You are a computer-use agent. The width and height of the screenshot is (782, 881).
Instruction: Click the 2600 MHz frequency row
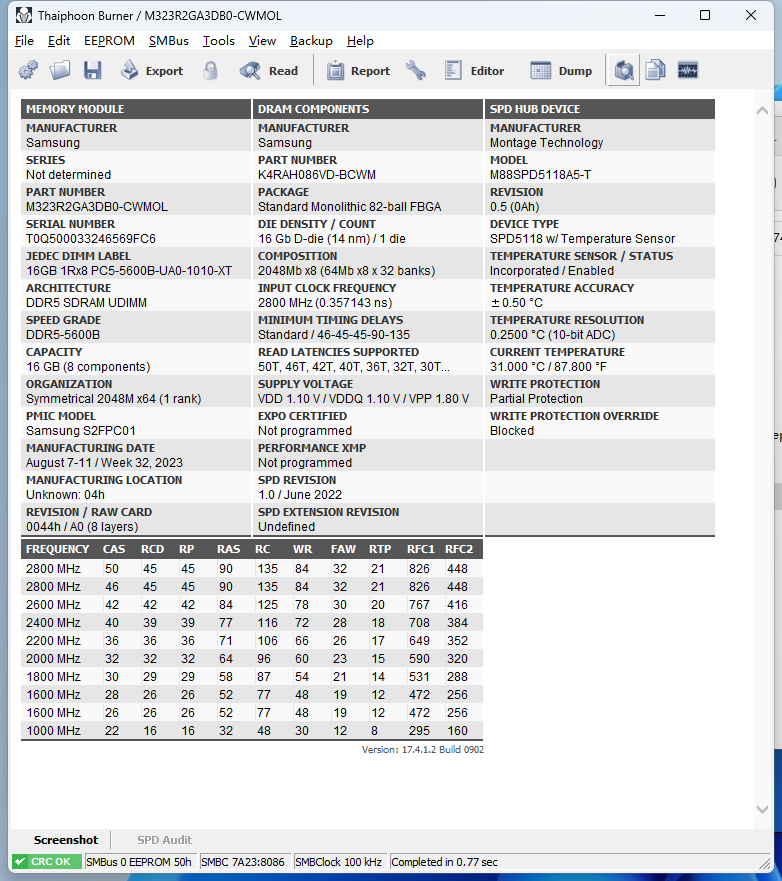click(252, 605)
